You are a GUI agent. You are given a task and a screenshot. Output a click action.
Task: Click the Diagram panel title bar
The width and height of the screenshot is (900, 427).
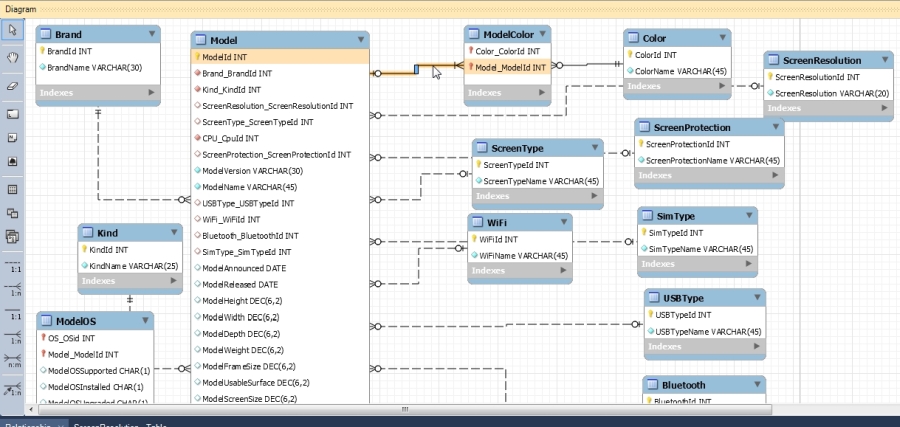pyautogui.click(x=450, y=9)
